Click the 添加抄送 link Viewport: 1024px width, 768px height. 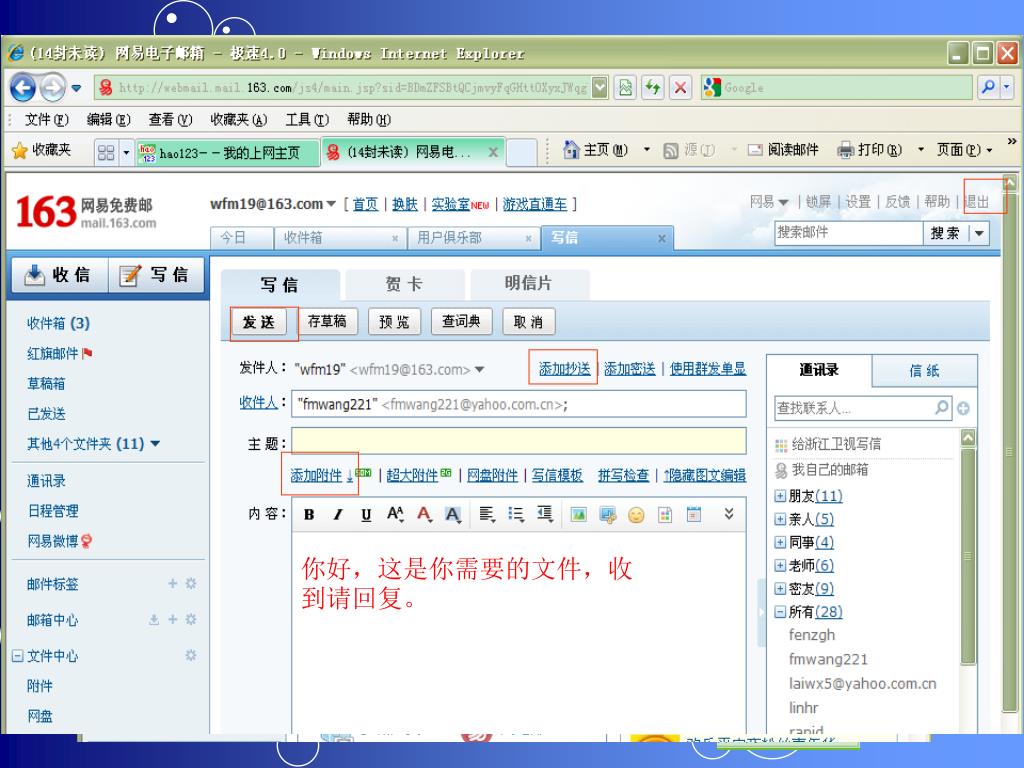pyautogui.click(x=564, y=369)
